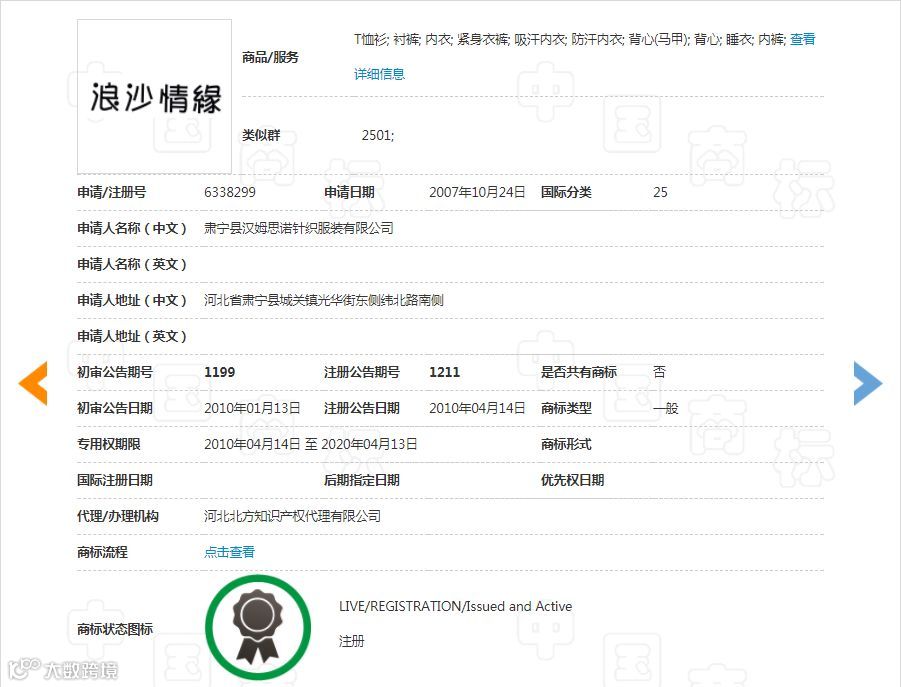Select status text LIVE/REGISTRATION/Issued and Active

pos(456,607)
